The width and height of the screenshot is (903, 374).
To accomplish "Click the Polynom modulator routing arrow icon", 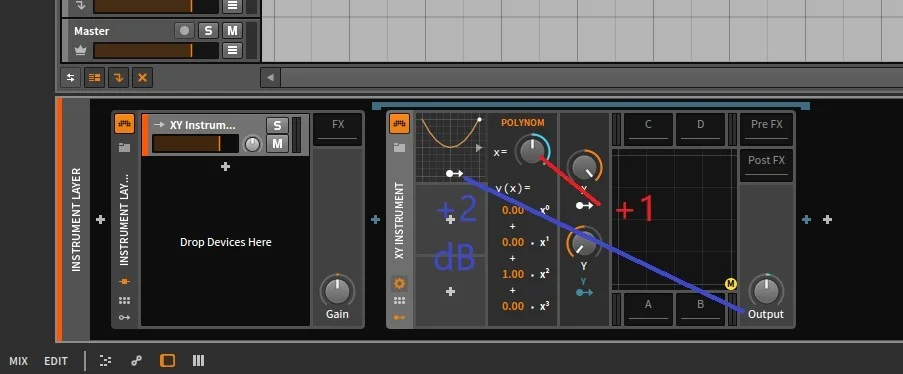I will [x=454, y=173].
